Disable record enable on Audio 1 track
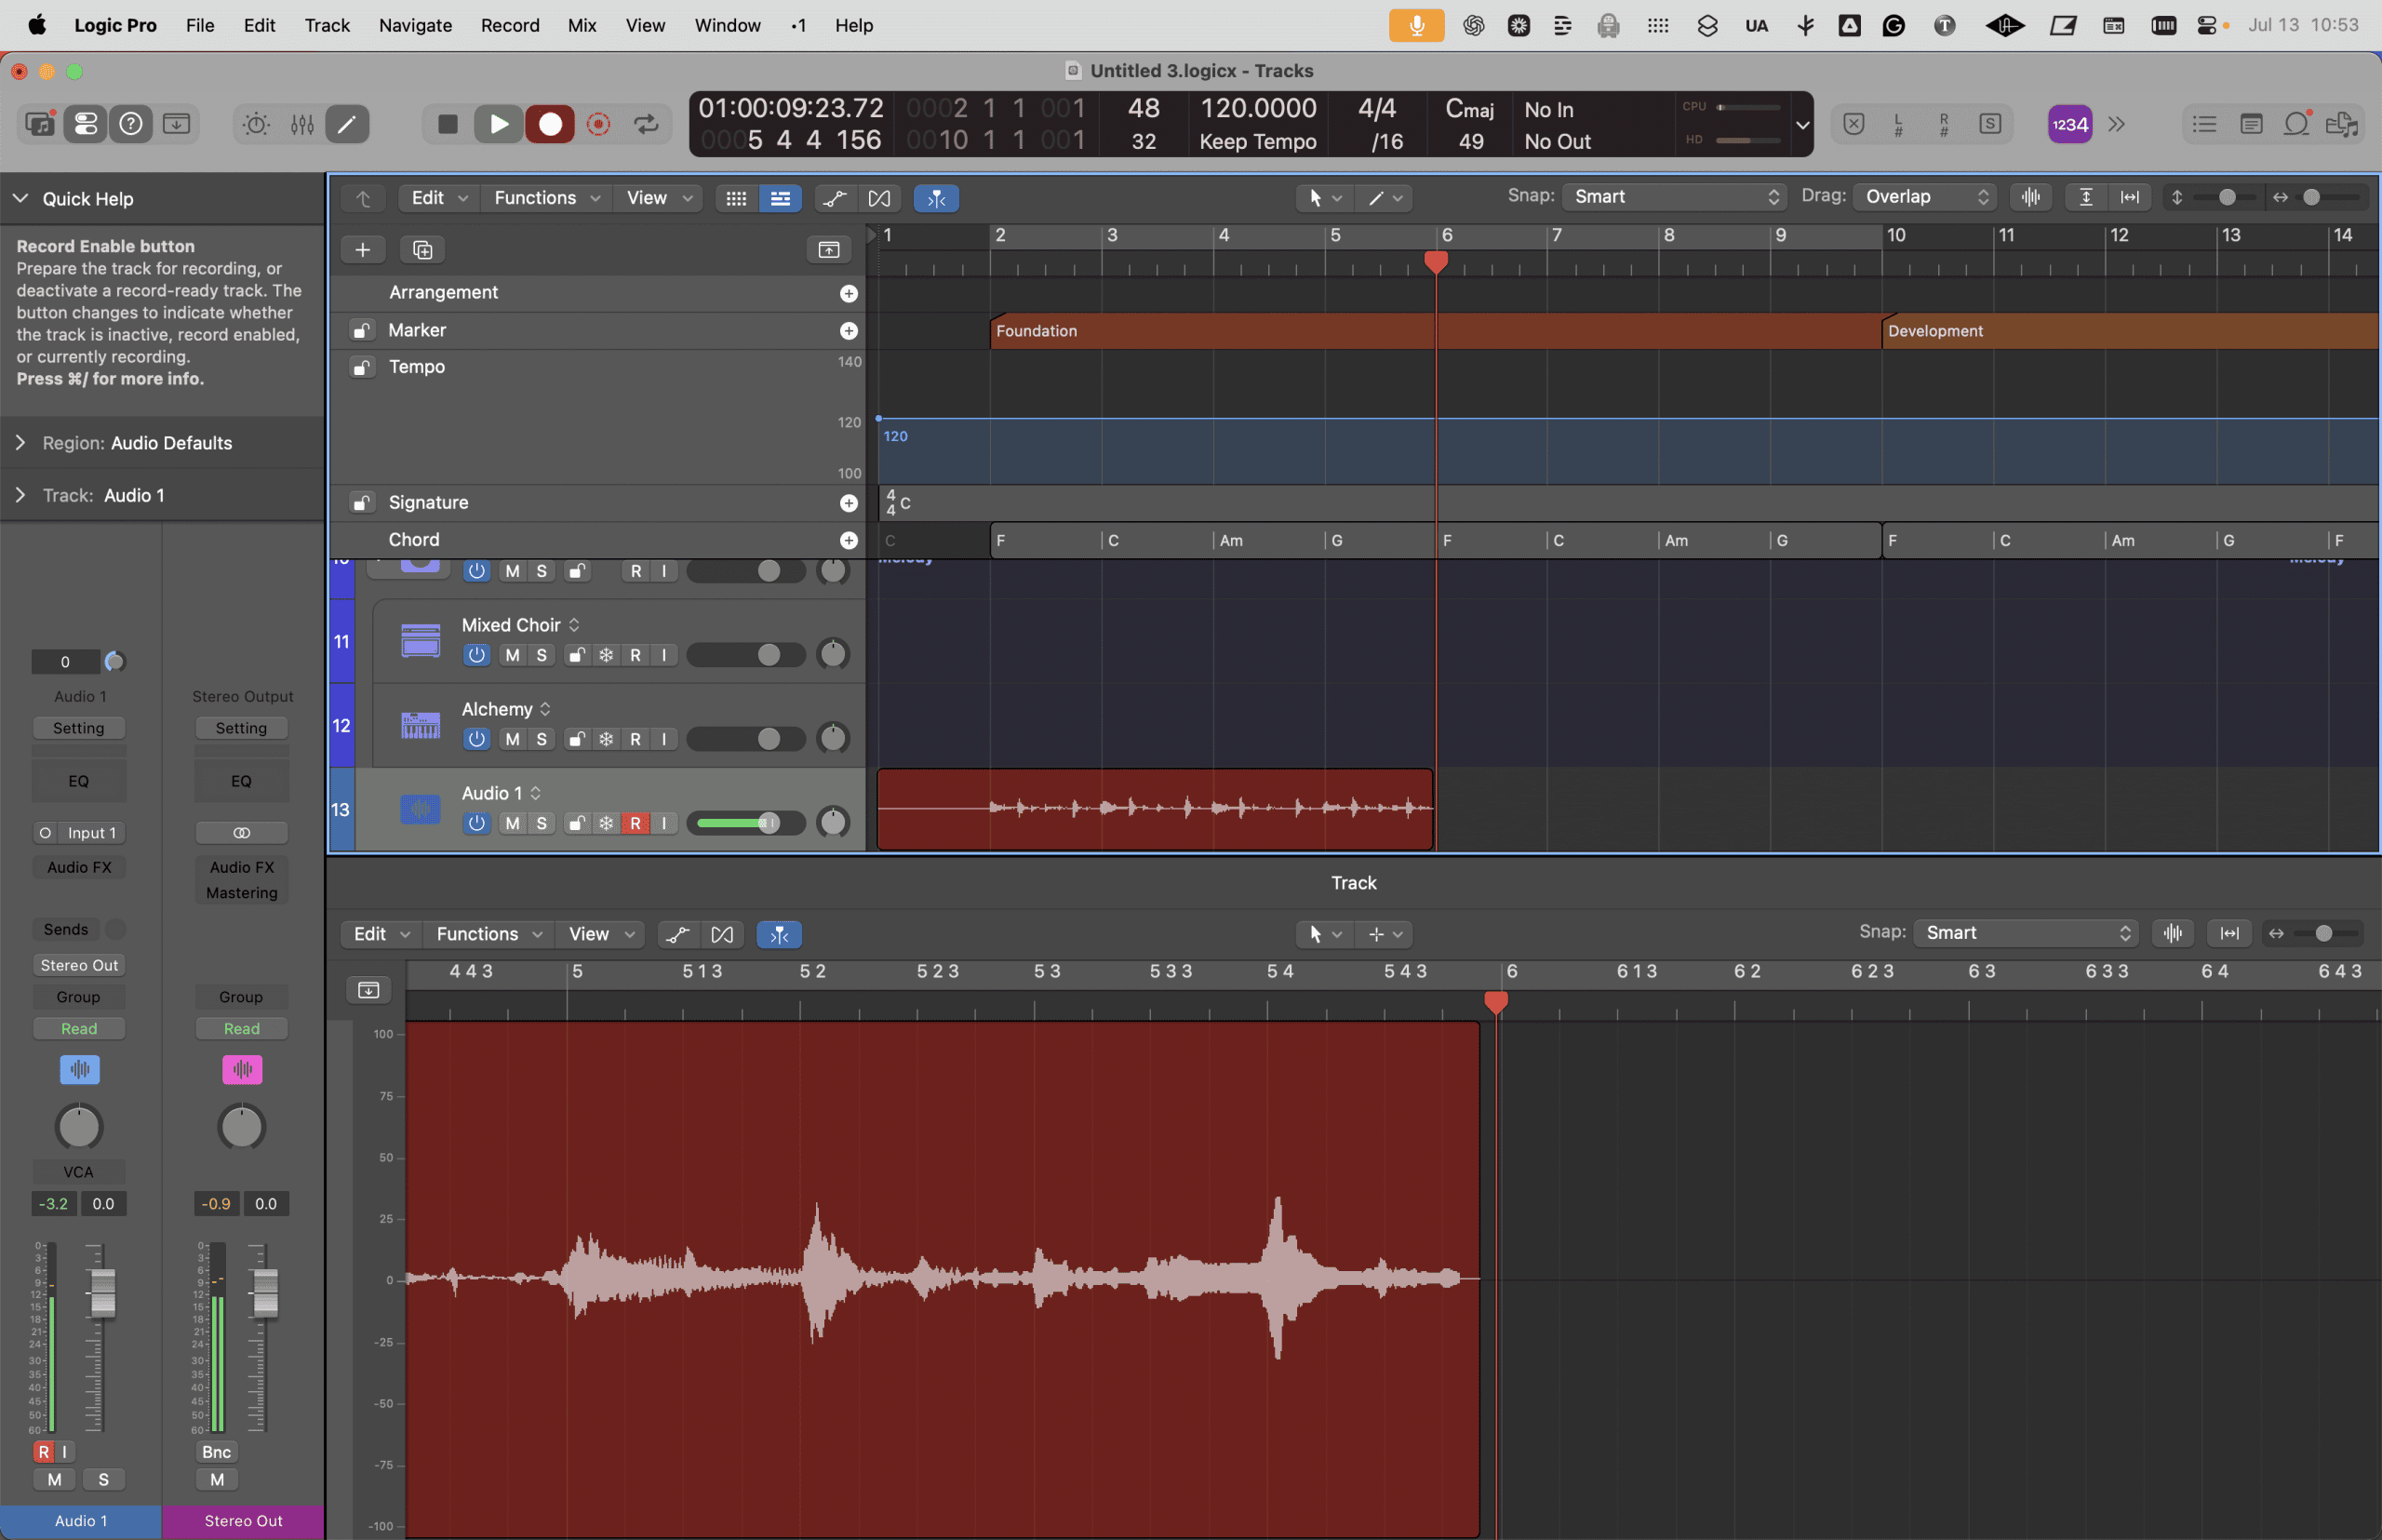The height and width of the screenshot is (1540, 2382). 635,823
